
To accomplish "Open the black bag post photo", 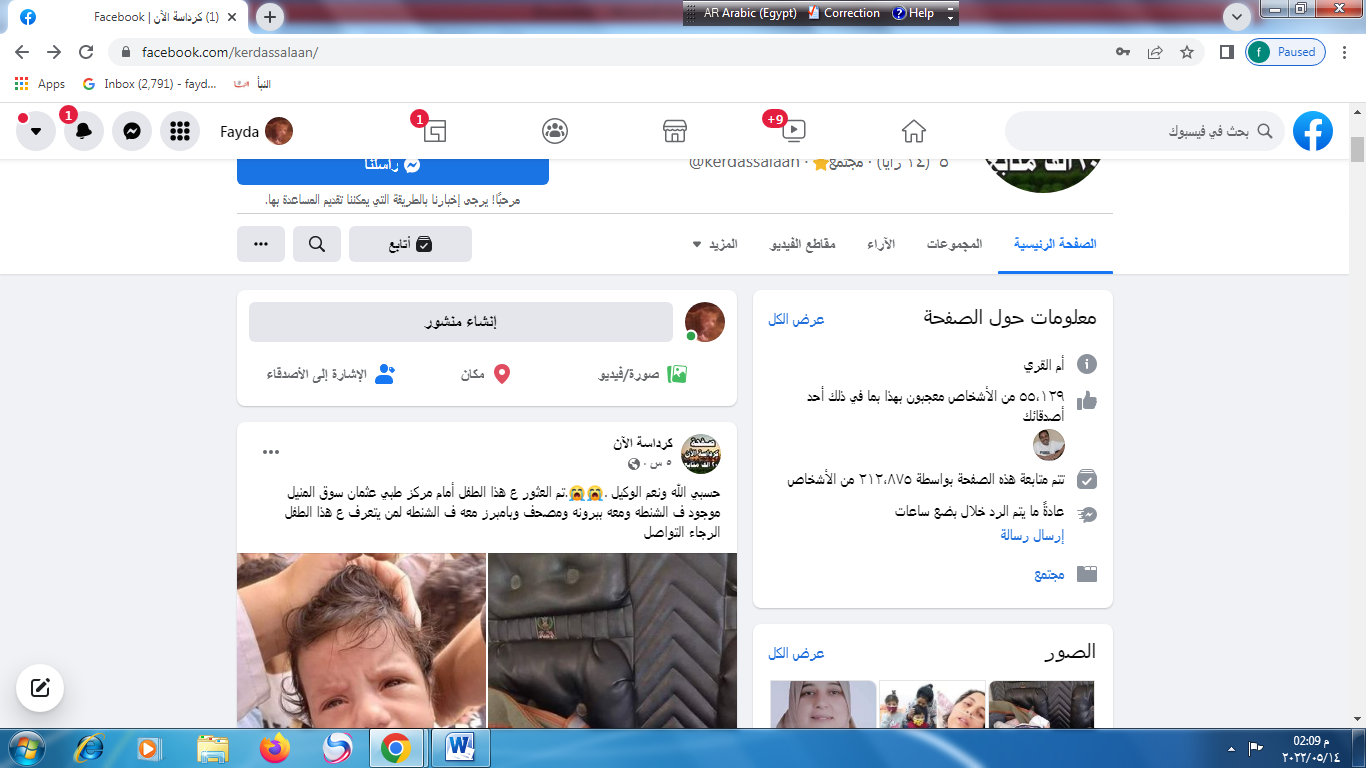I will 612,640.
